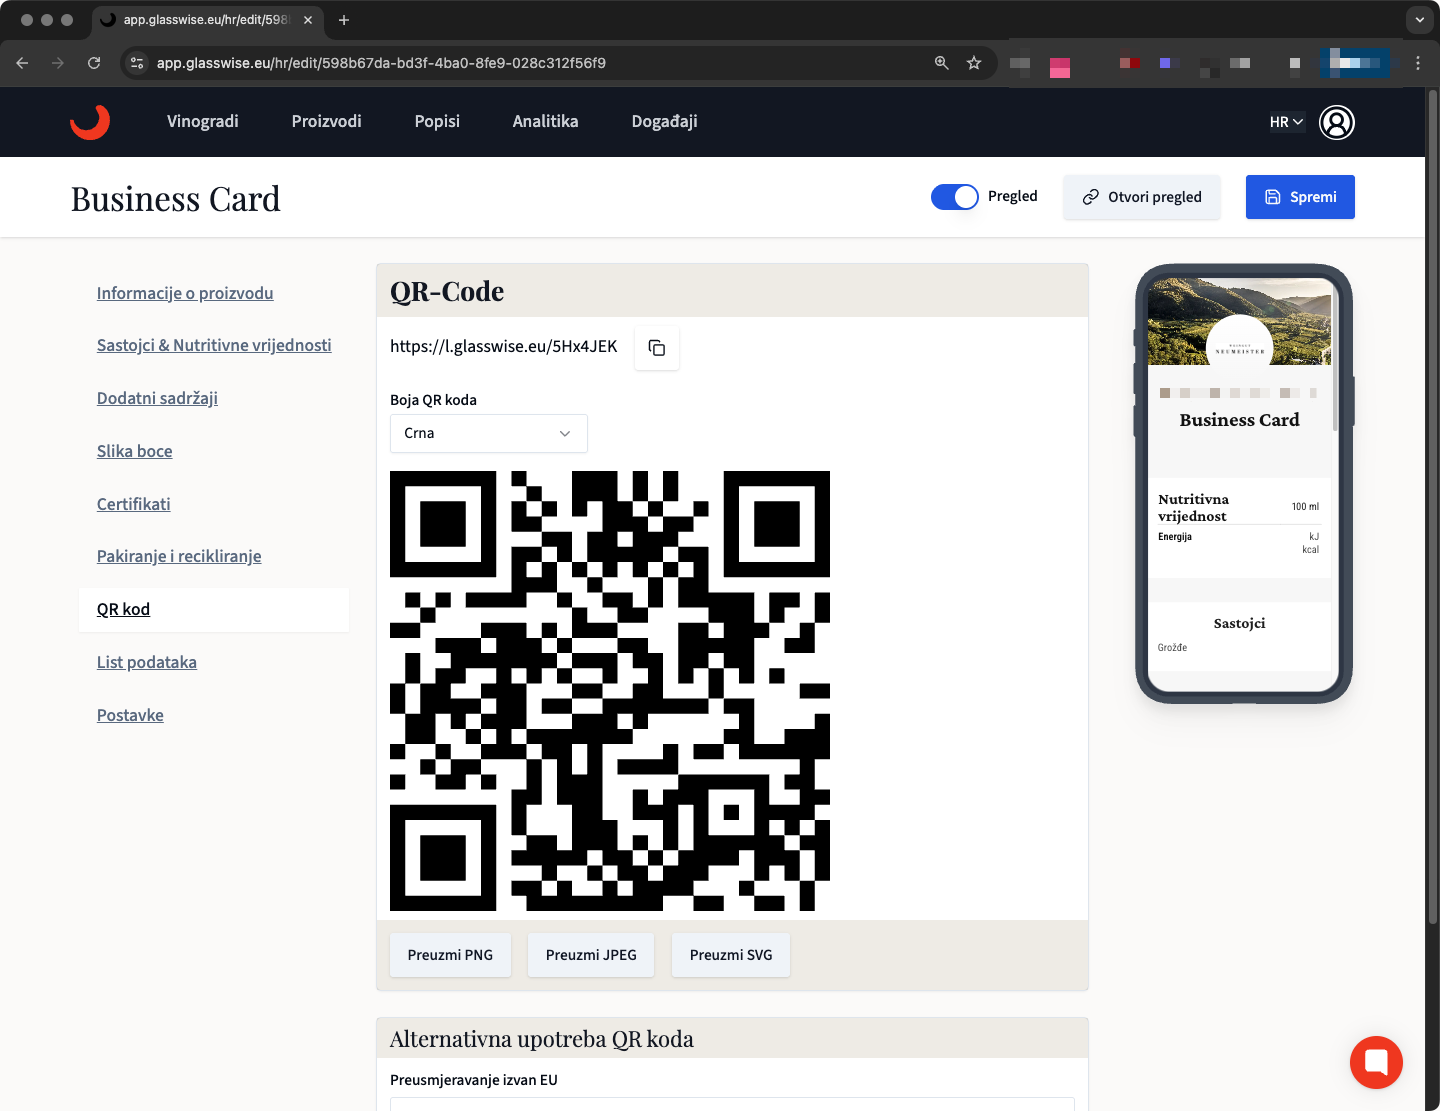Open Slika boce section
This screenshot has height=1111, width=1440.
(x=135, y=451)
